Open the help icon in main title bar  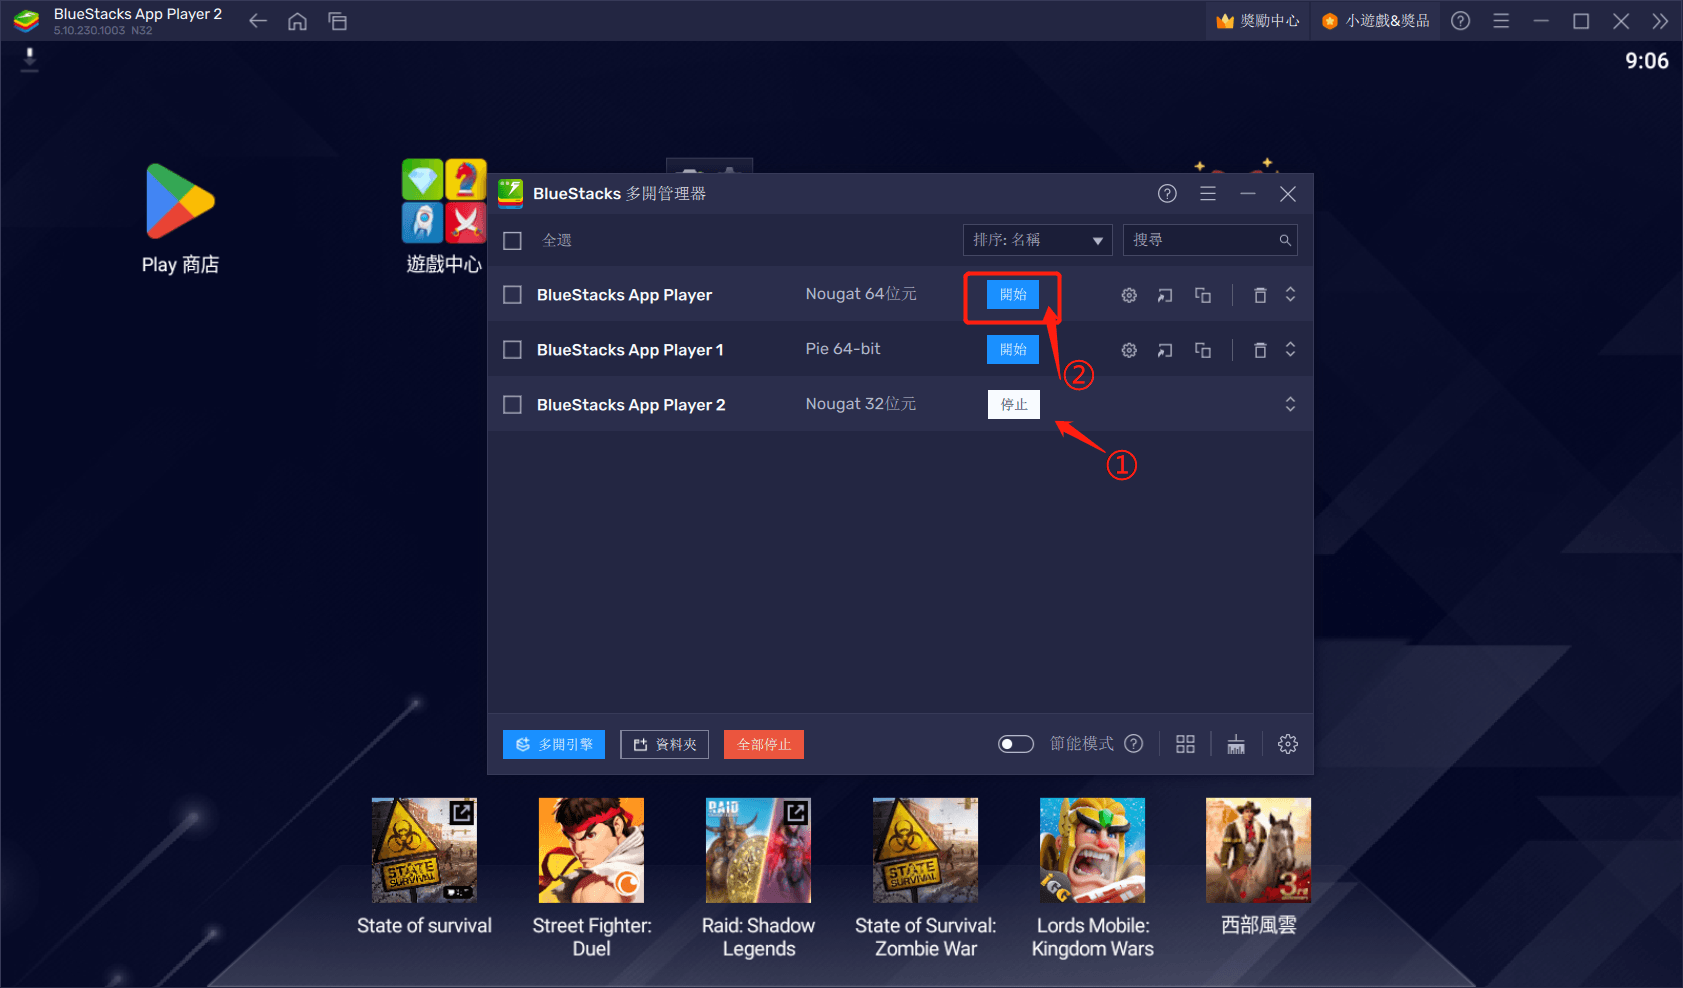click(1461, 21)
